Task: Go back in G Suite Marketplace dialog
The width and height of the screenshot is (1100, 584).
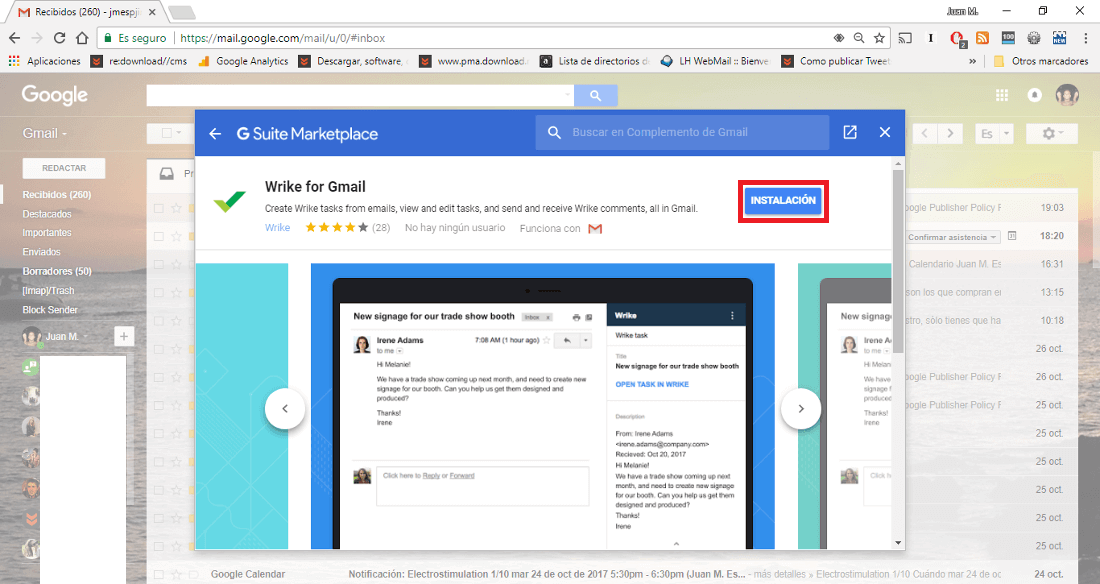Action: (215, 133)
